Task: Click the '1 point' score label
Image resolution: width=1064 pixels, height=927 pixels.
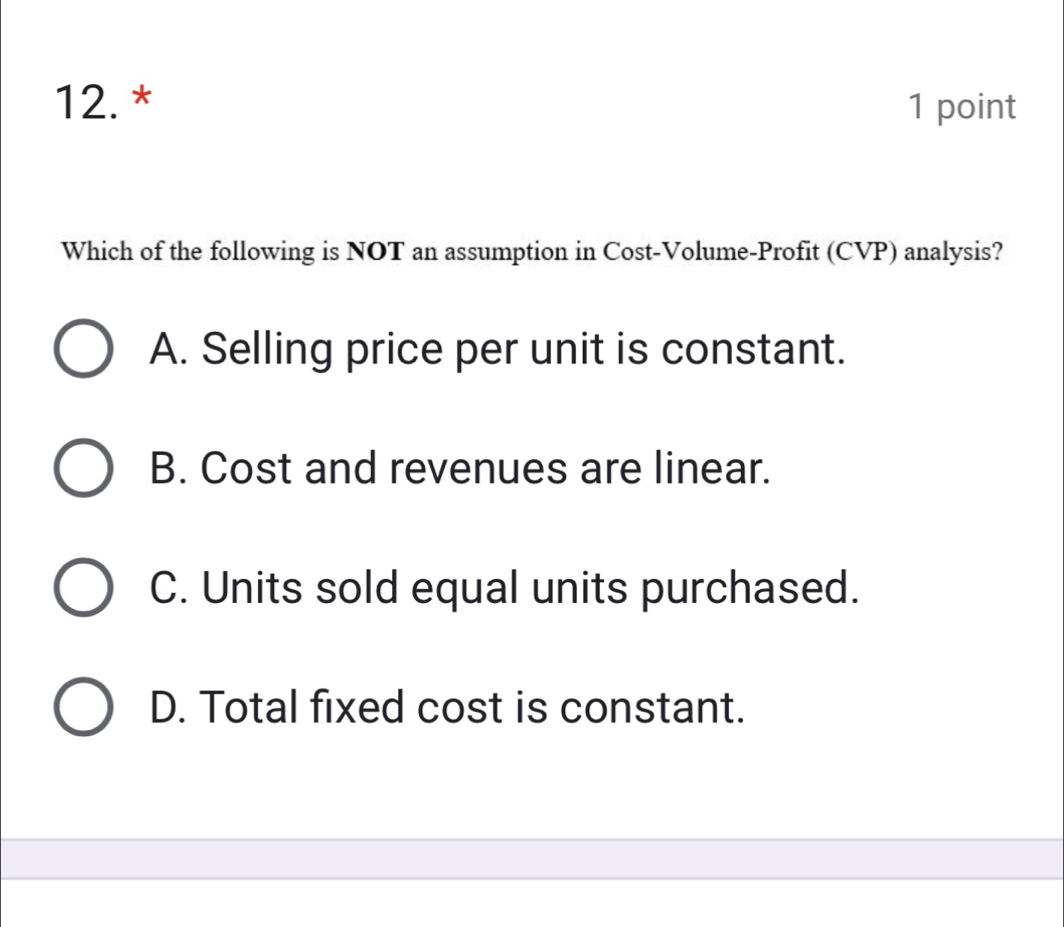Action: point(963,107)
